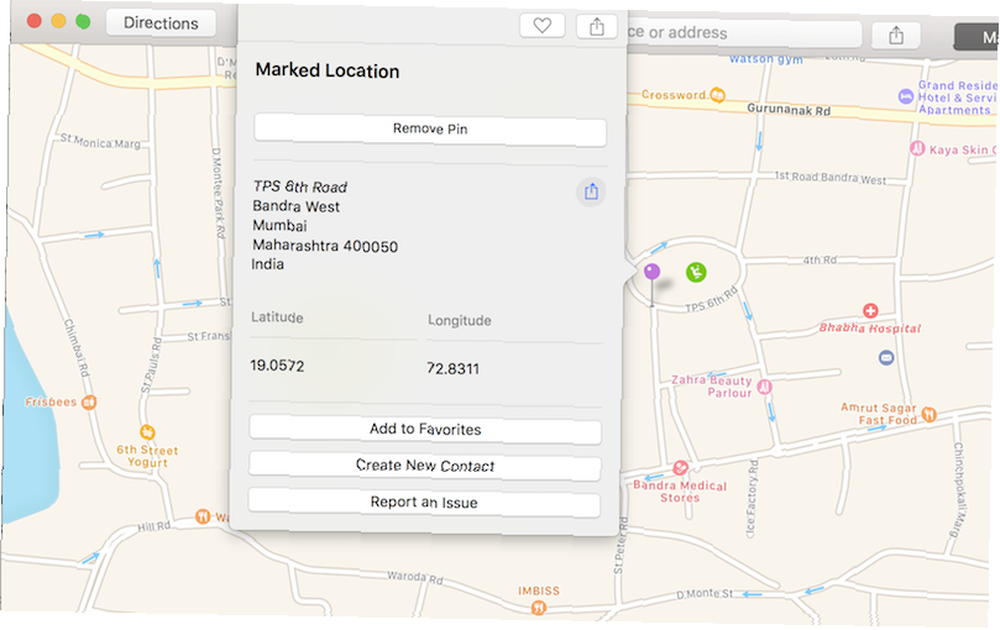1000x630 pixels.
Task: Select Kaya Skin Clinic marker icon
Action: tap(918, 149)
